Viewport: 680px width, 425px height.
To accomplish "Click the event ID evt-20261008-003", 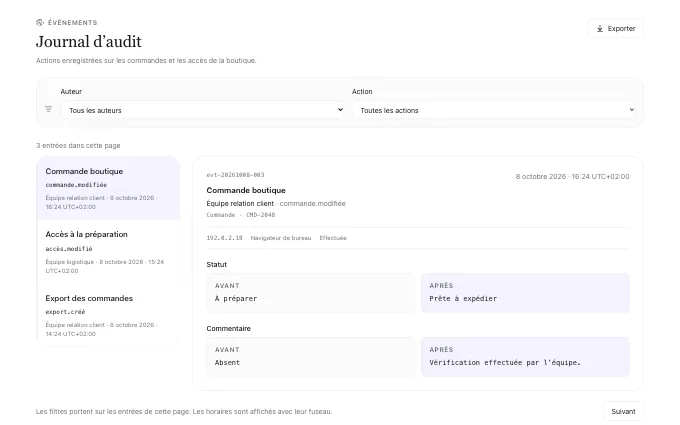I will pyautogui.click(x=235, y=175).
